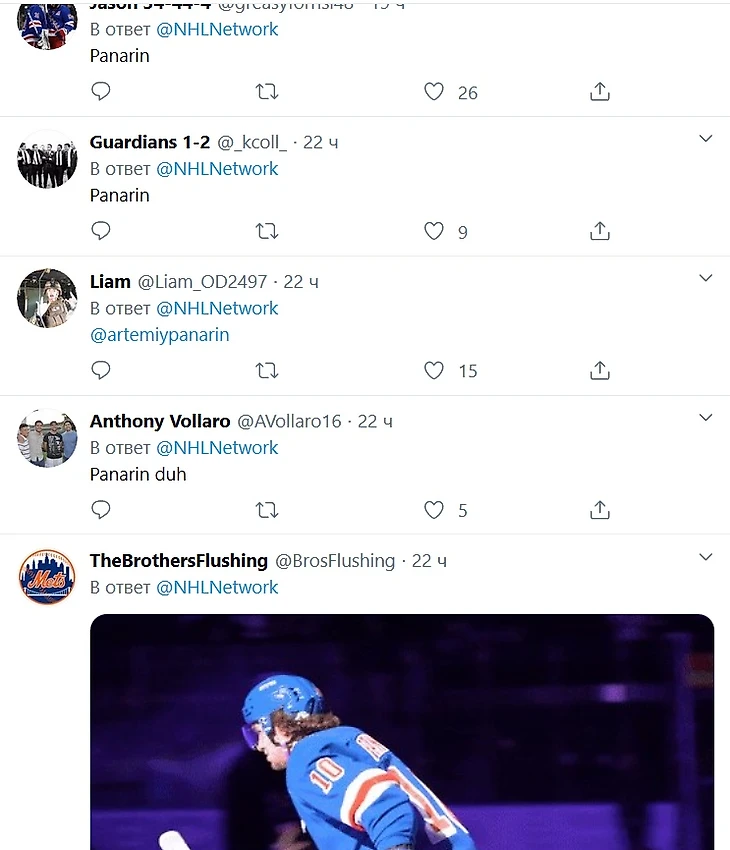The height and width of the screenshot is (850, 730).
Task: Open chevron menu on TheBrothersFlushing tweet
Action: click(x=705, y=557)
